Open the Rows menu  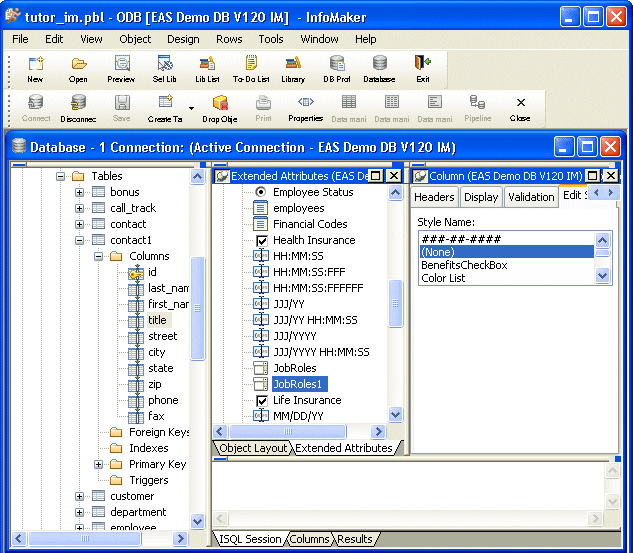tap(229, 39)
